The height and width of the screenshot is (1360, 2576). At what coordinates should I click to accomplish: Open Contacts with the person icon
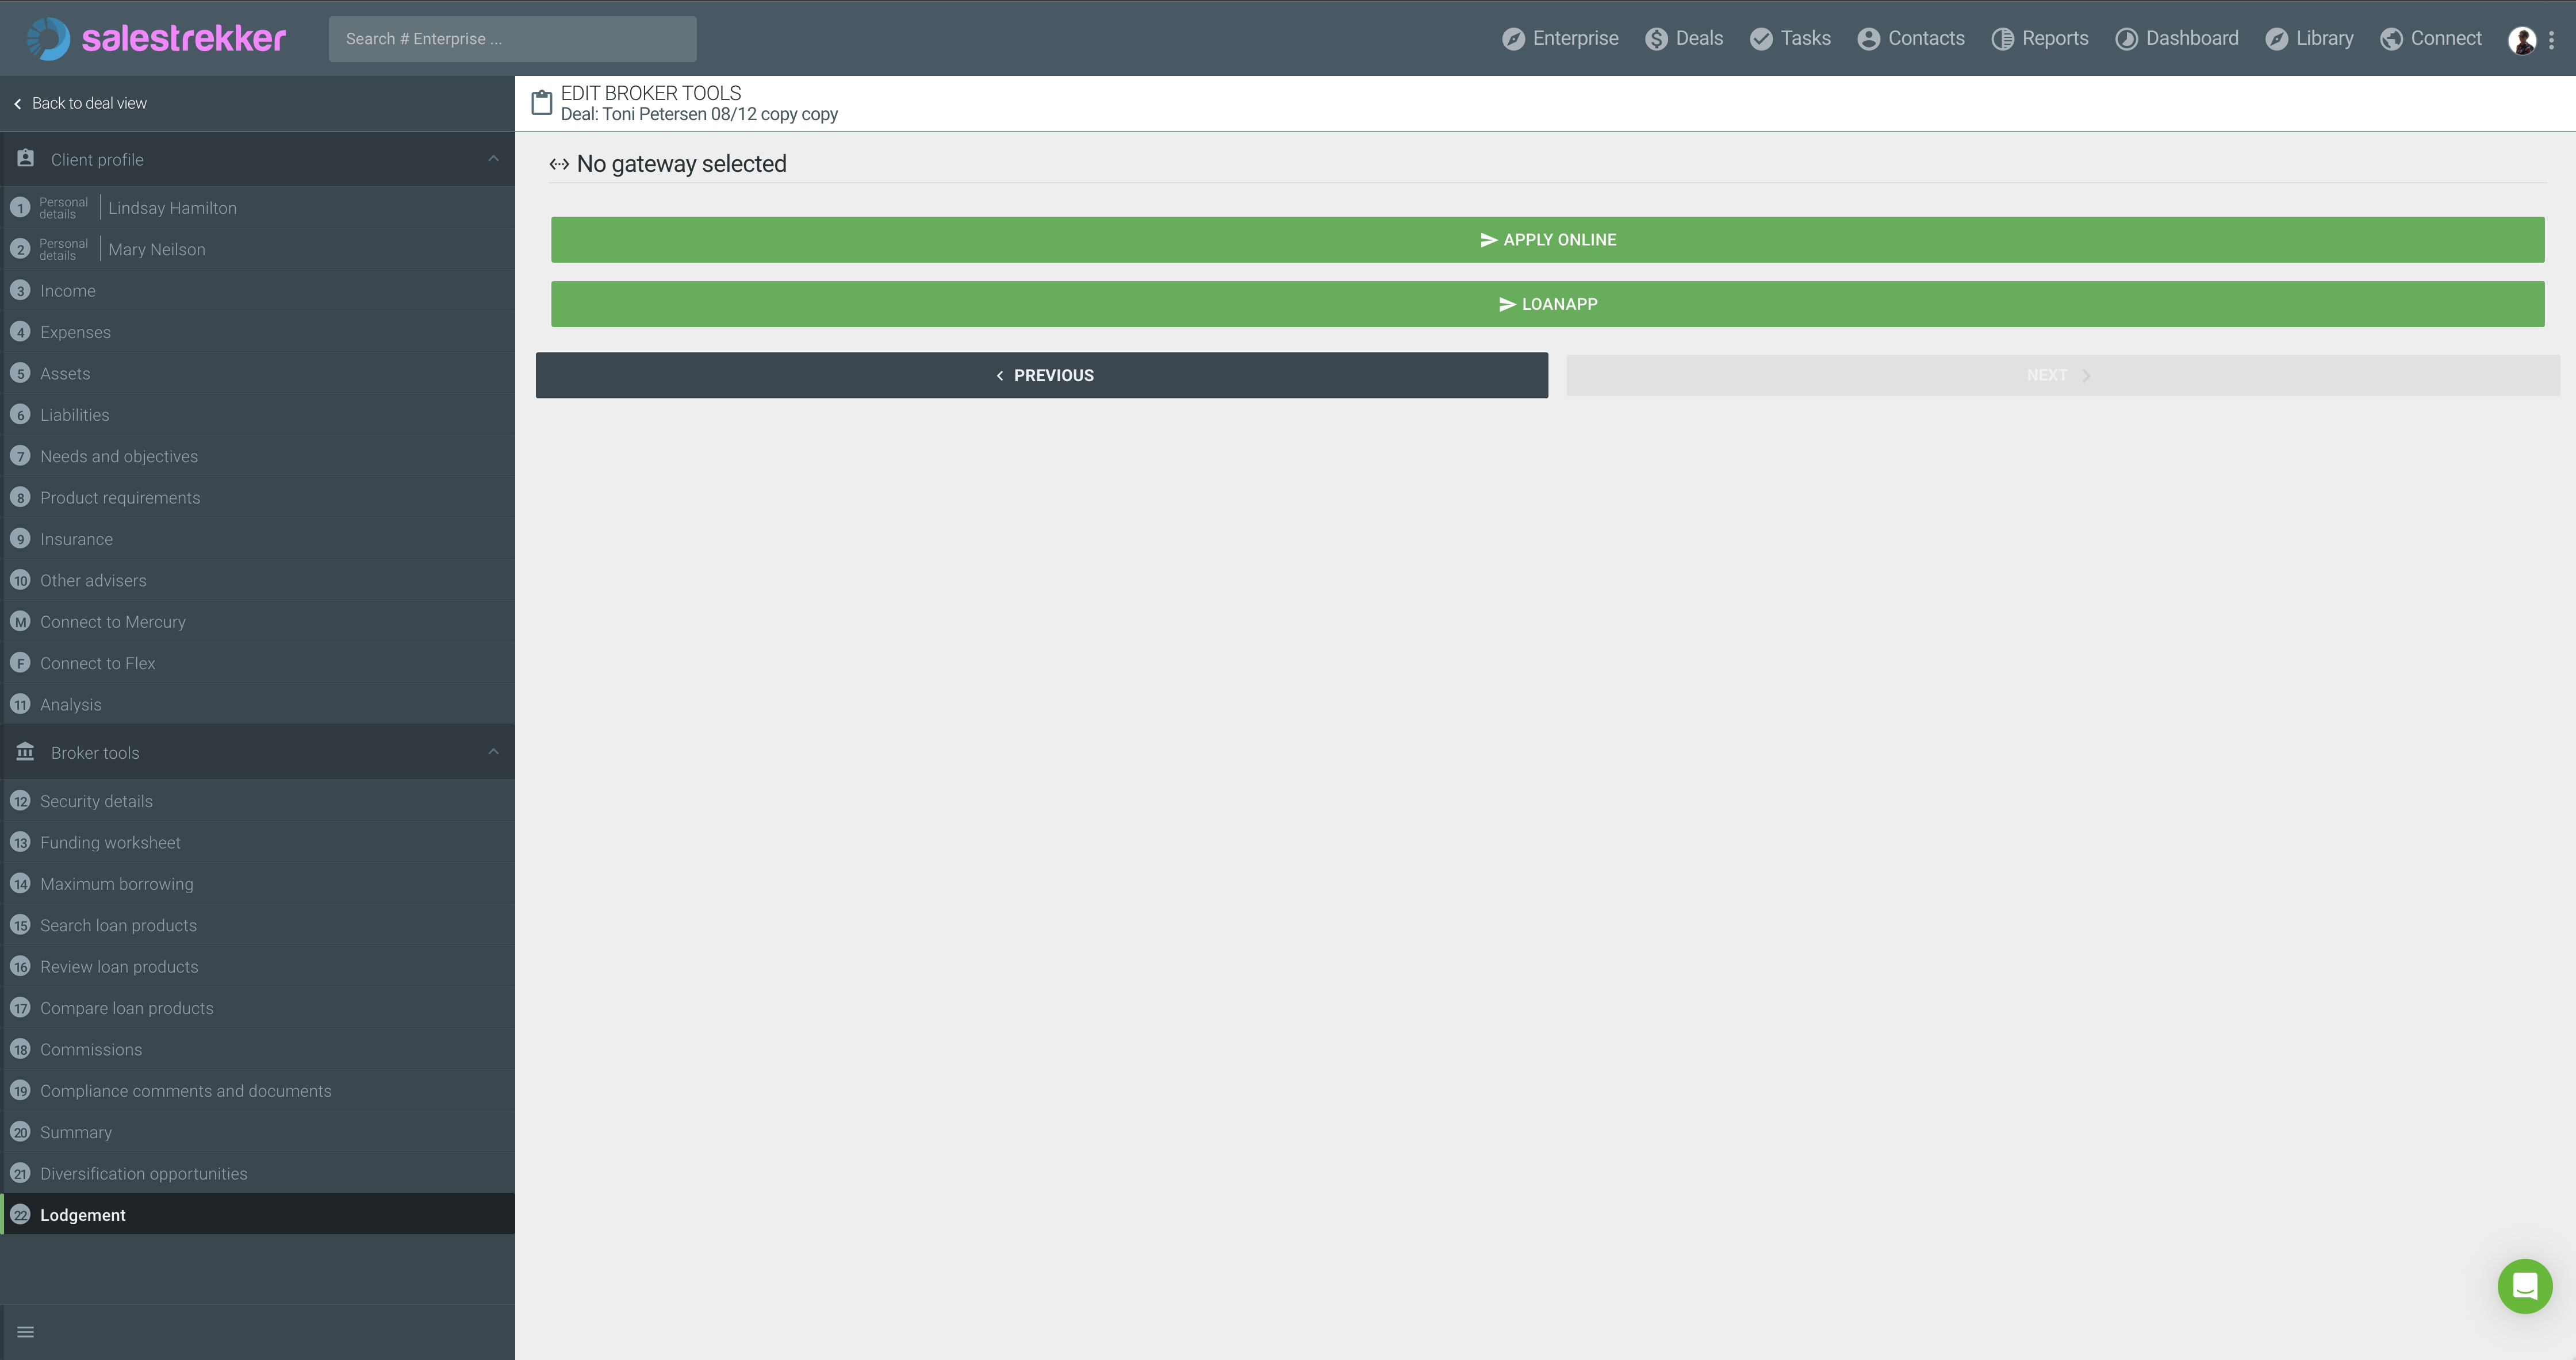pos(1869,38)
